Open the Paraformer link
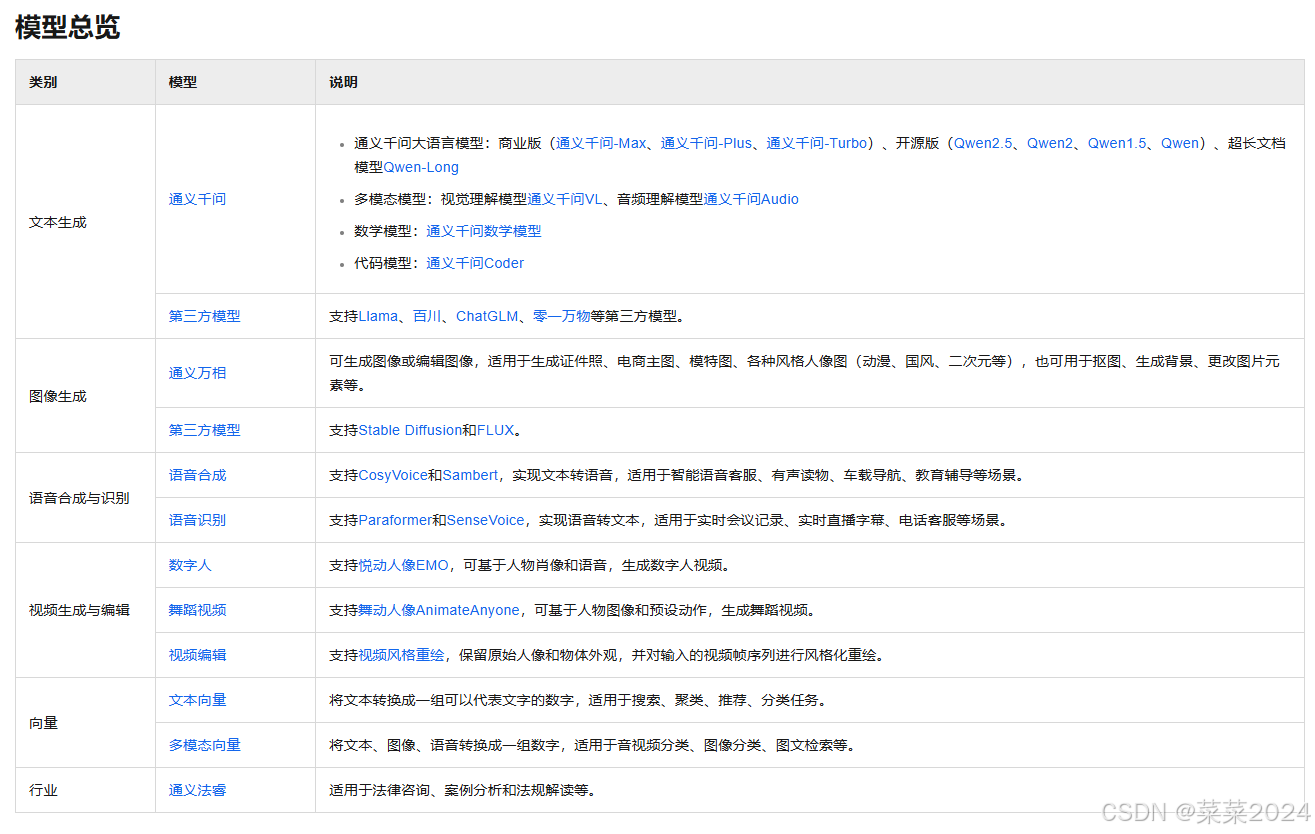The image size is (1315, 834). pos(395,520)
